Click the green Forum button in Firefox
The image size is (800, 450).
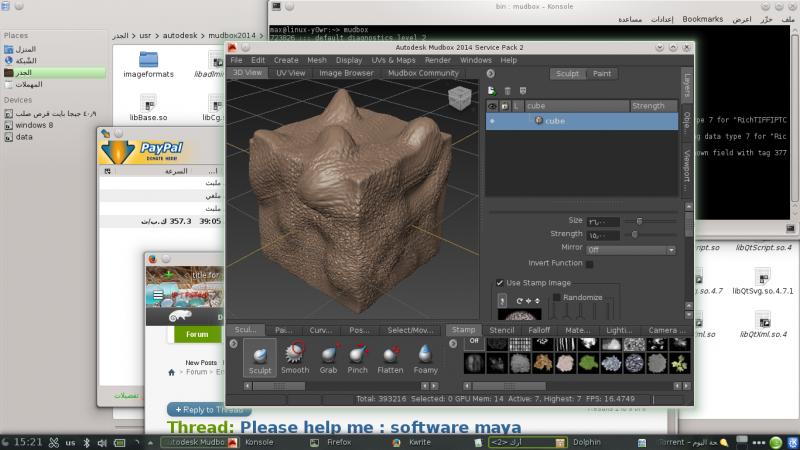(197, 335)
